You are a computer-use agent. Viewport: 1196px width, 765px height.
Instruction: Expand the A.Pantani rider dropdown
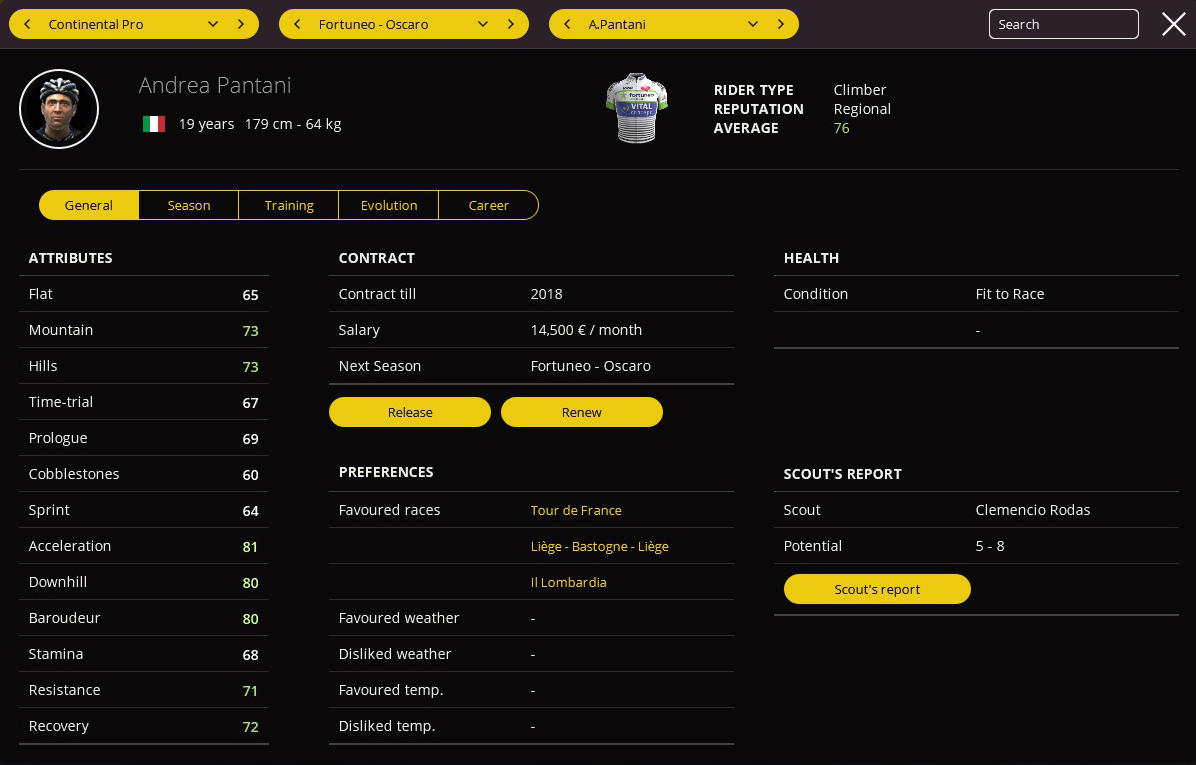pyautogui.click(x=753, y=24)
